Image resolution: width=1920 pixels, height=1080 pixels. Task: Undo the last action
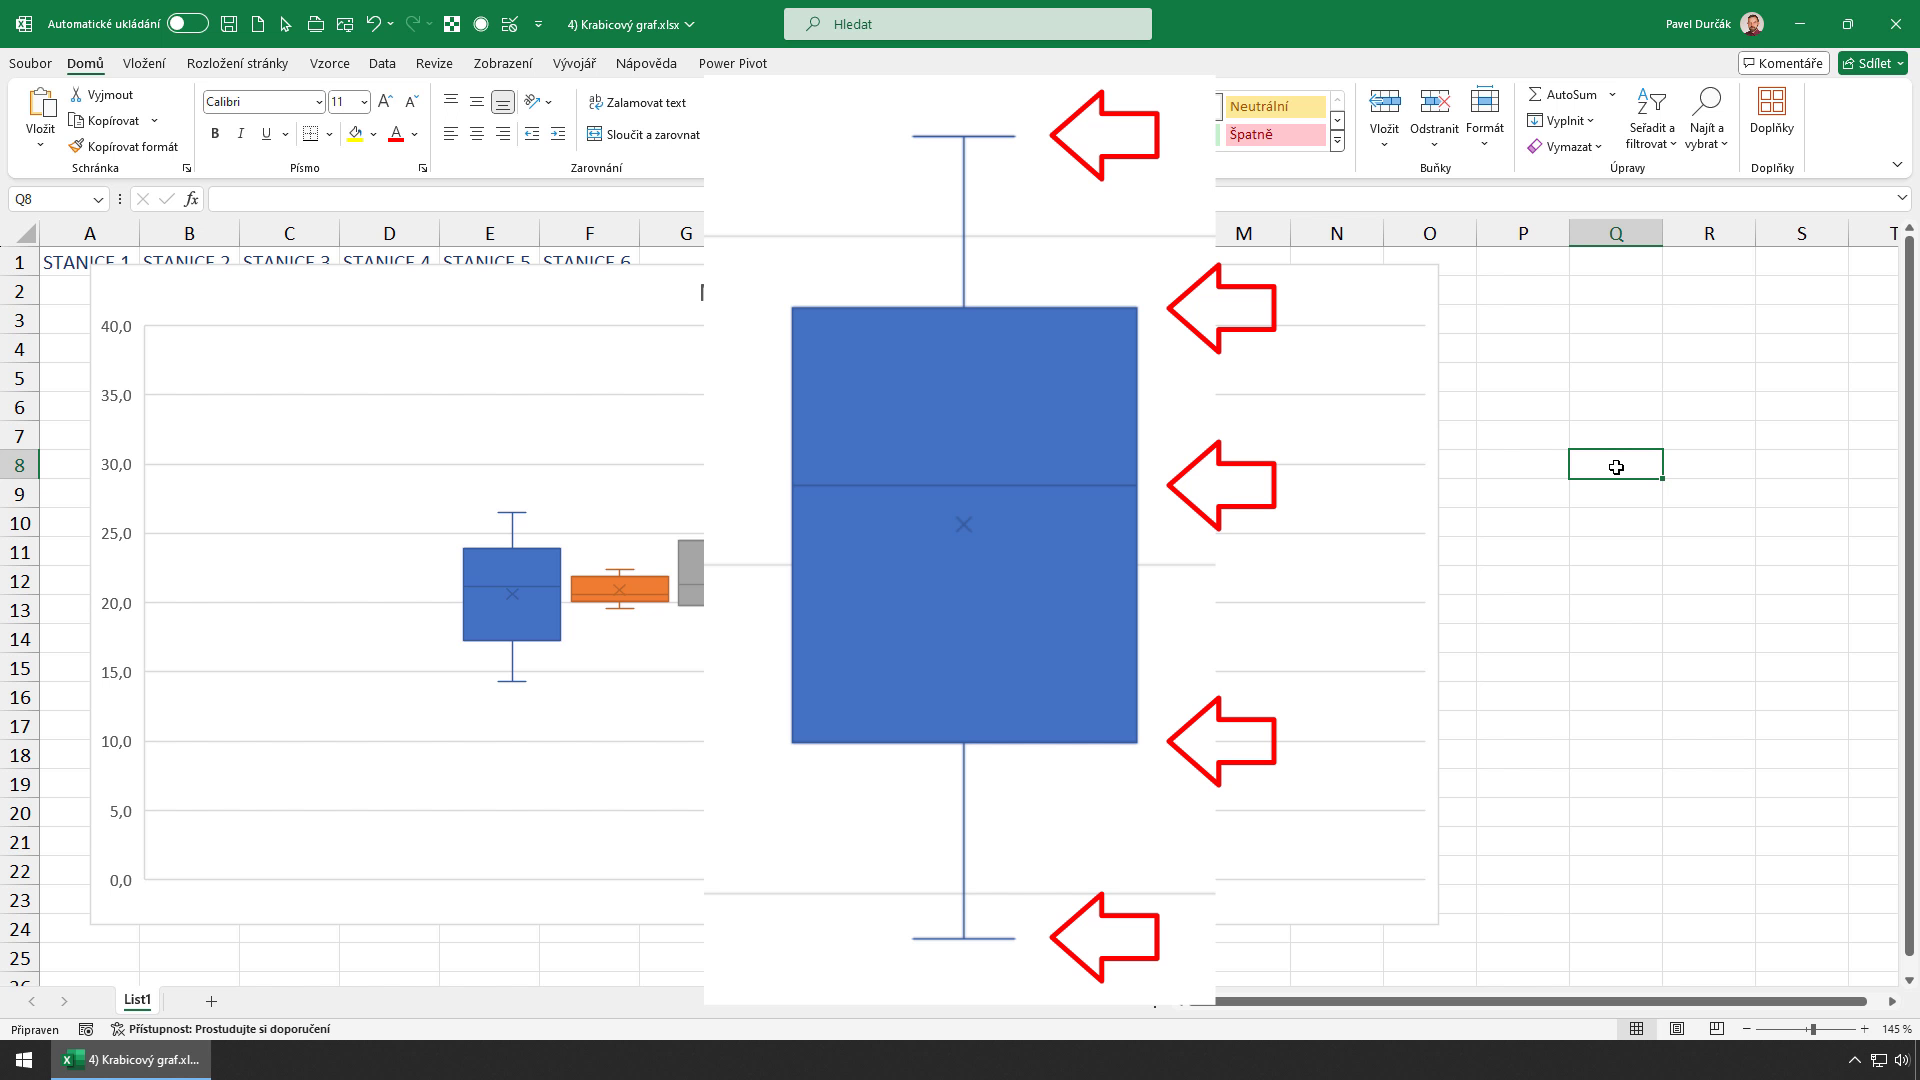tap(373, 24)
